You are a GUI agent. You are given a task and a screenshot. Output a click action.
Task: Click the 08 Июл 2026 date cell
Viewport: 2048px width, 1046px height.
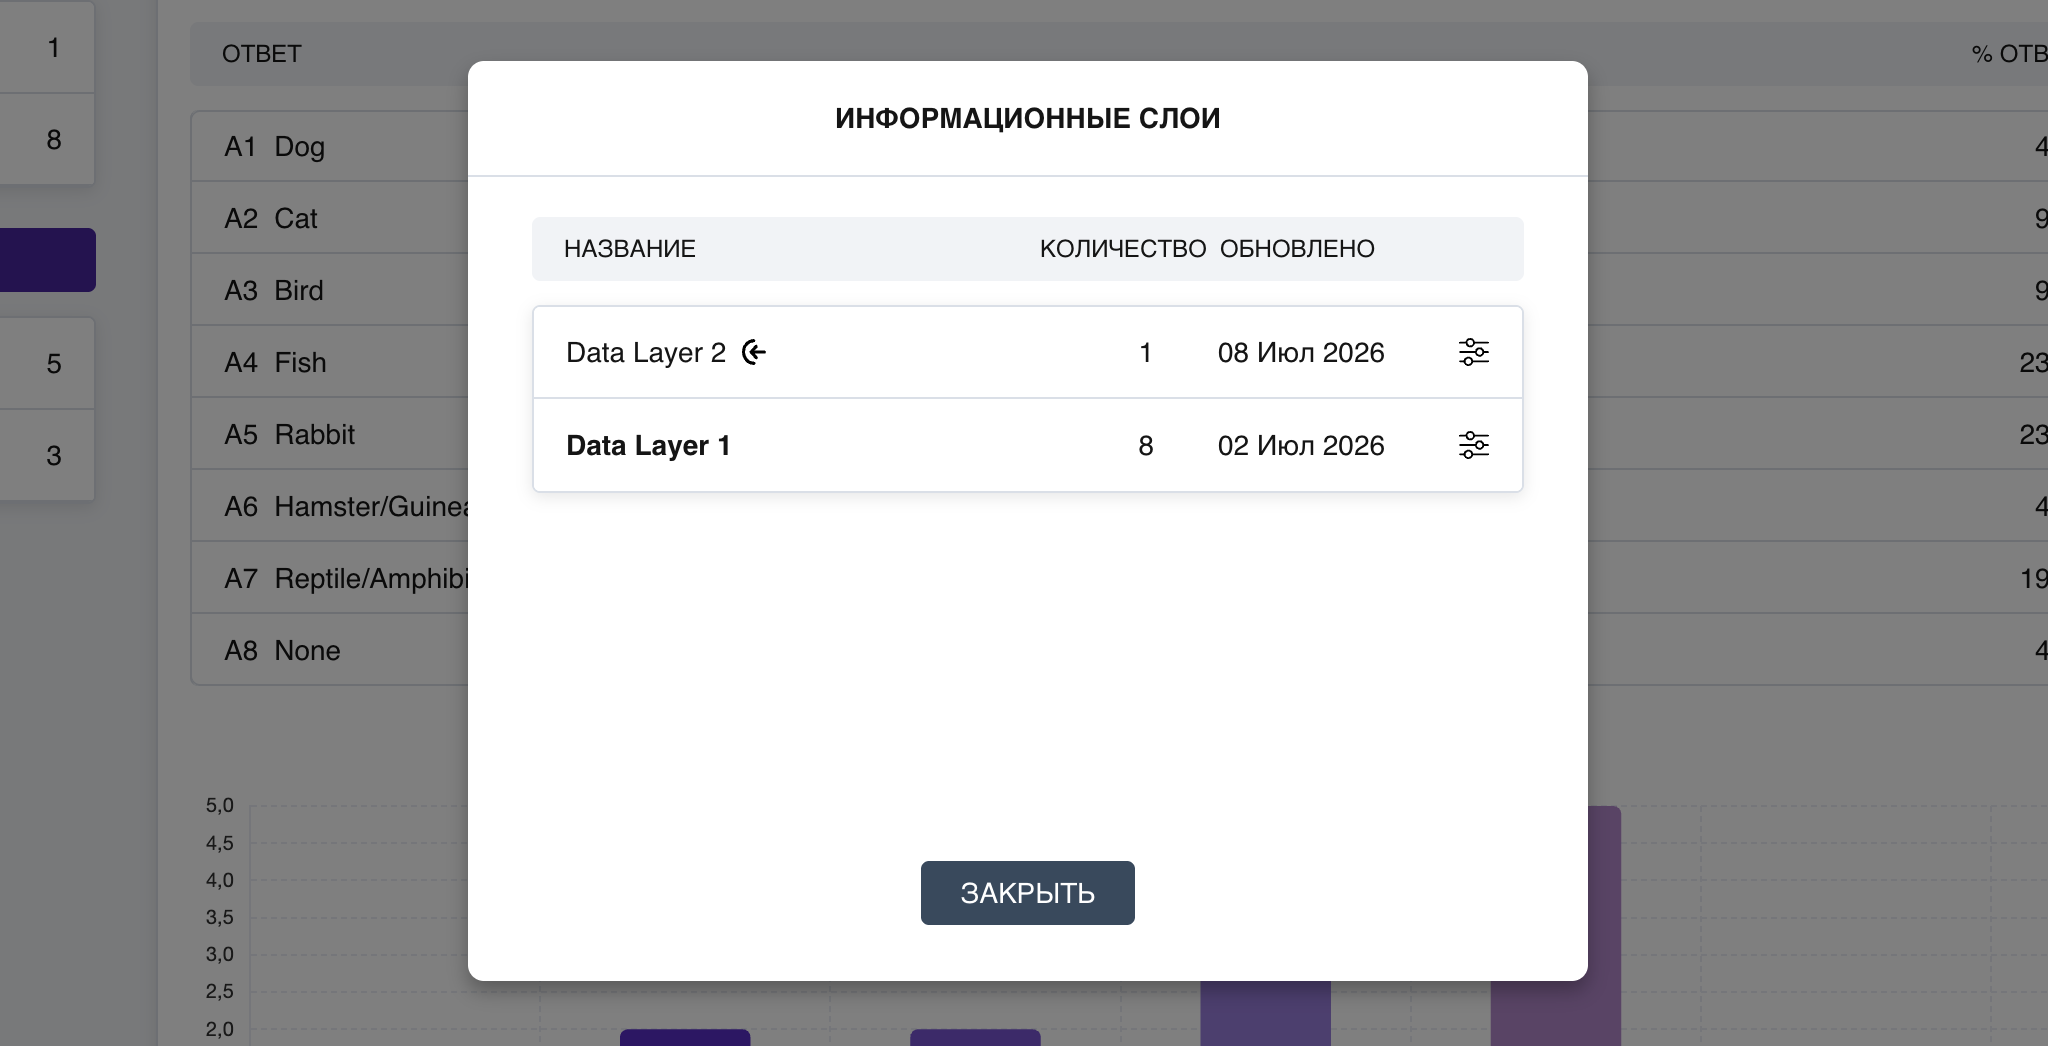click(1301, 352)
